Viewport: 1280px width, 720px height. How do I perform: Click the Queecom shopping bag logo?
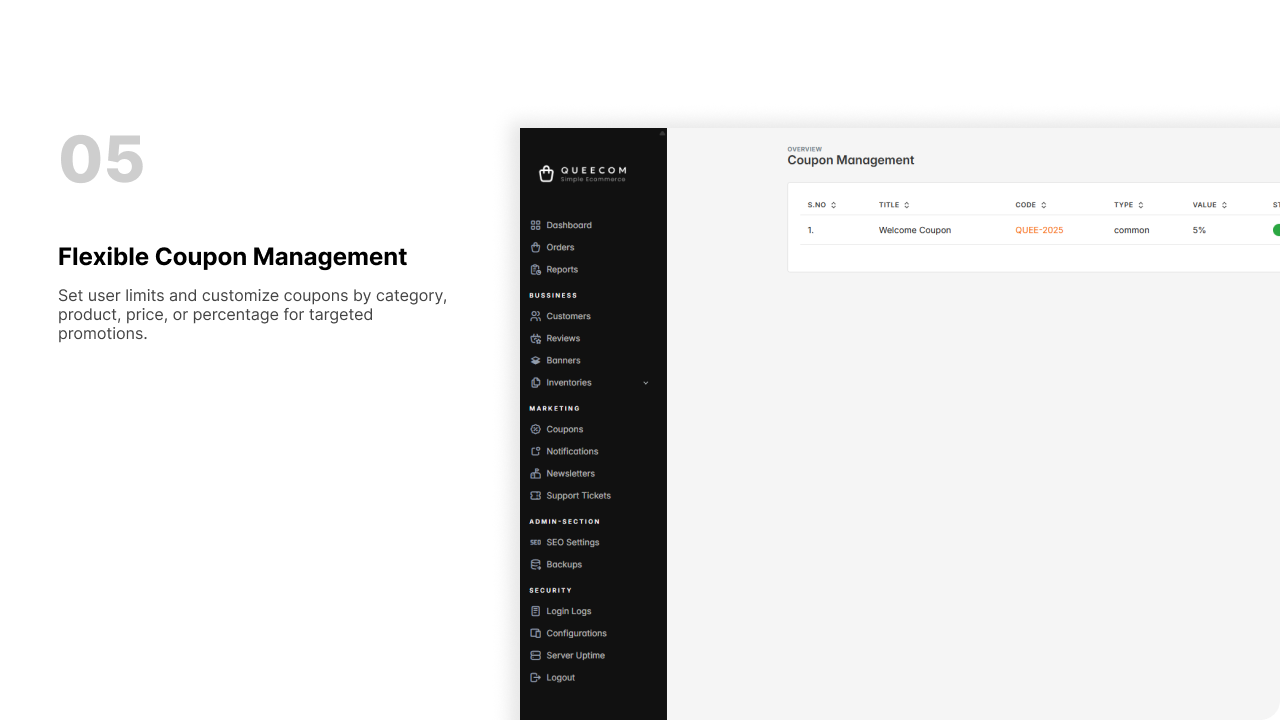click(546, 173)
